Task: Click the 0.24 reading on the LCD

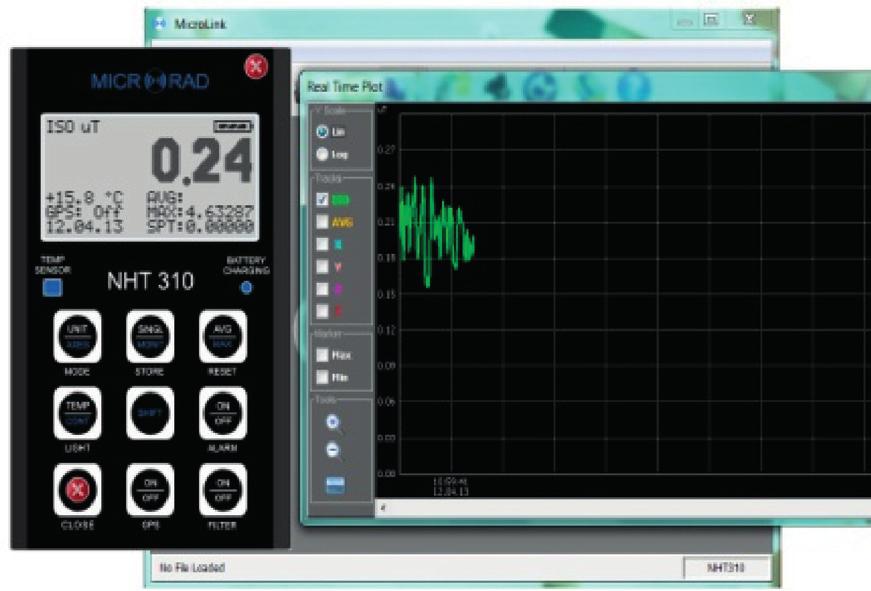Action: pos(202,161)
